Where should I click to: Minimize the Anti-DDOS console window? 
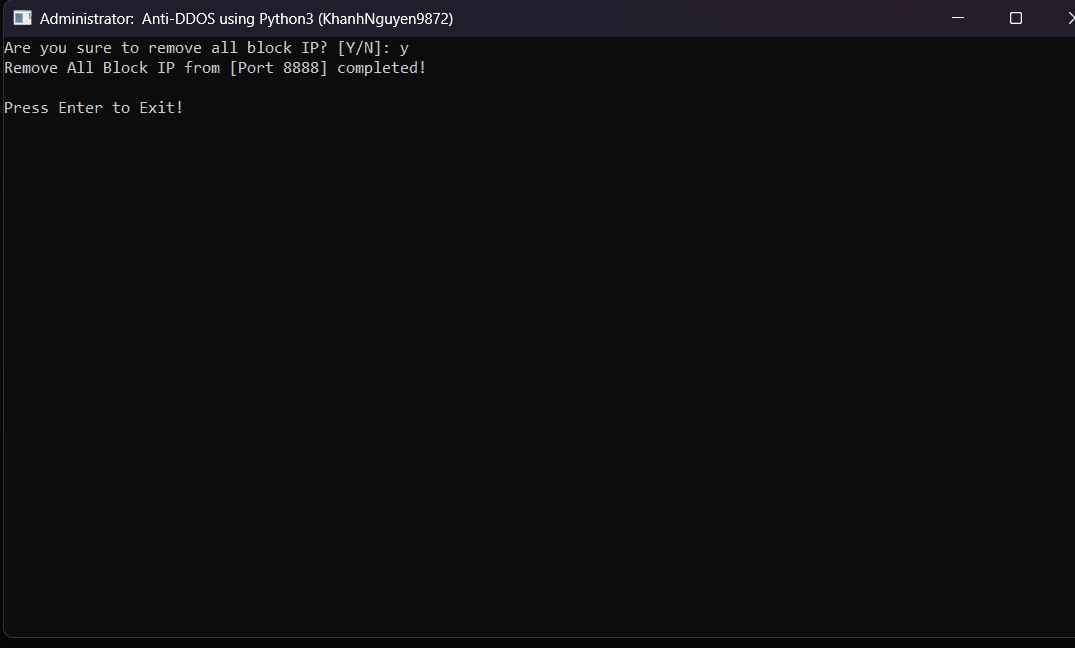click(x=958, y=18)
